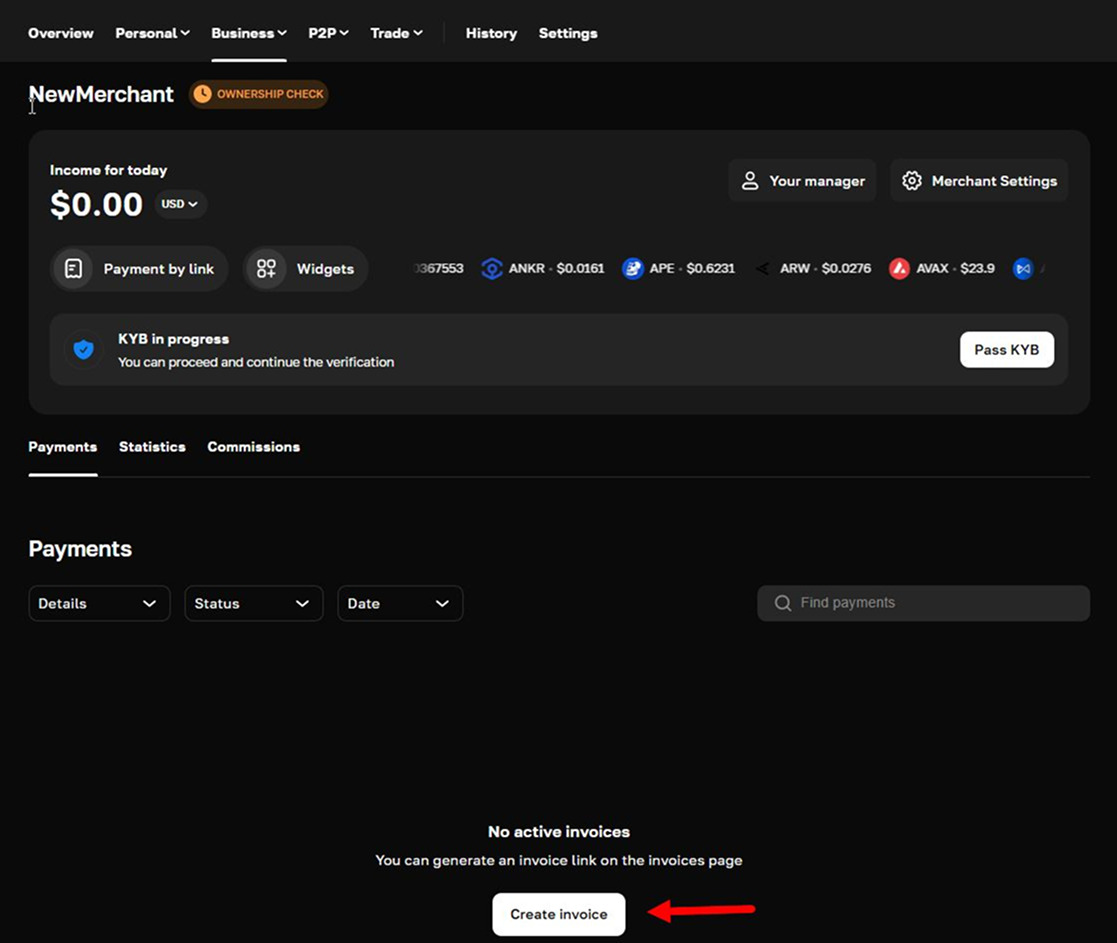Click the magnifier icon in the payments search
Screen dimensions: 1117x943
[783, 603]
